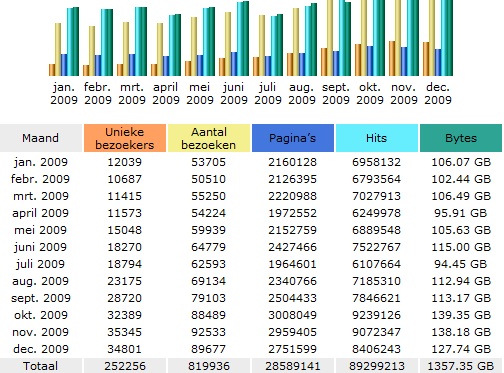The width and height of the screenshot is (504, 373).
Task: Select pages value 2751599 for December
Action: coord(293,349)
